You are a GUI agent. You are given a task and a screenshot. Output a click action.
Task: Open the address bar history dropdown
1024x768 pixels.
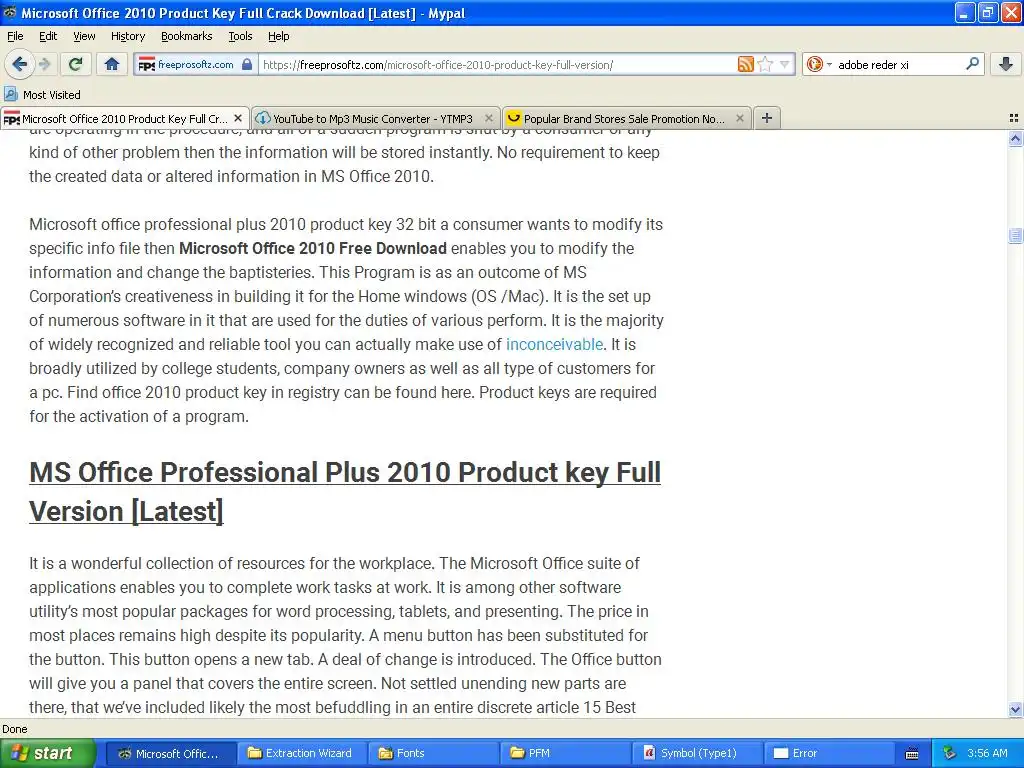tap(784, 64)
